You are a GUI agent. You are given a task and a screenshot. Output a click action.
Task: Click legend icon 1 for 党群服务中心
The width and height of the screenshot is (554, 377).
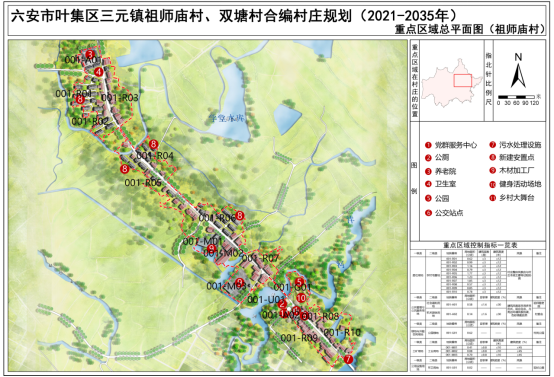coord(428,145)
